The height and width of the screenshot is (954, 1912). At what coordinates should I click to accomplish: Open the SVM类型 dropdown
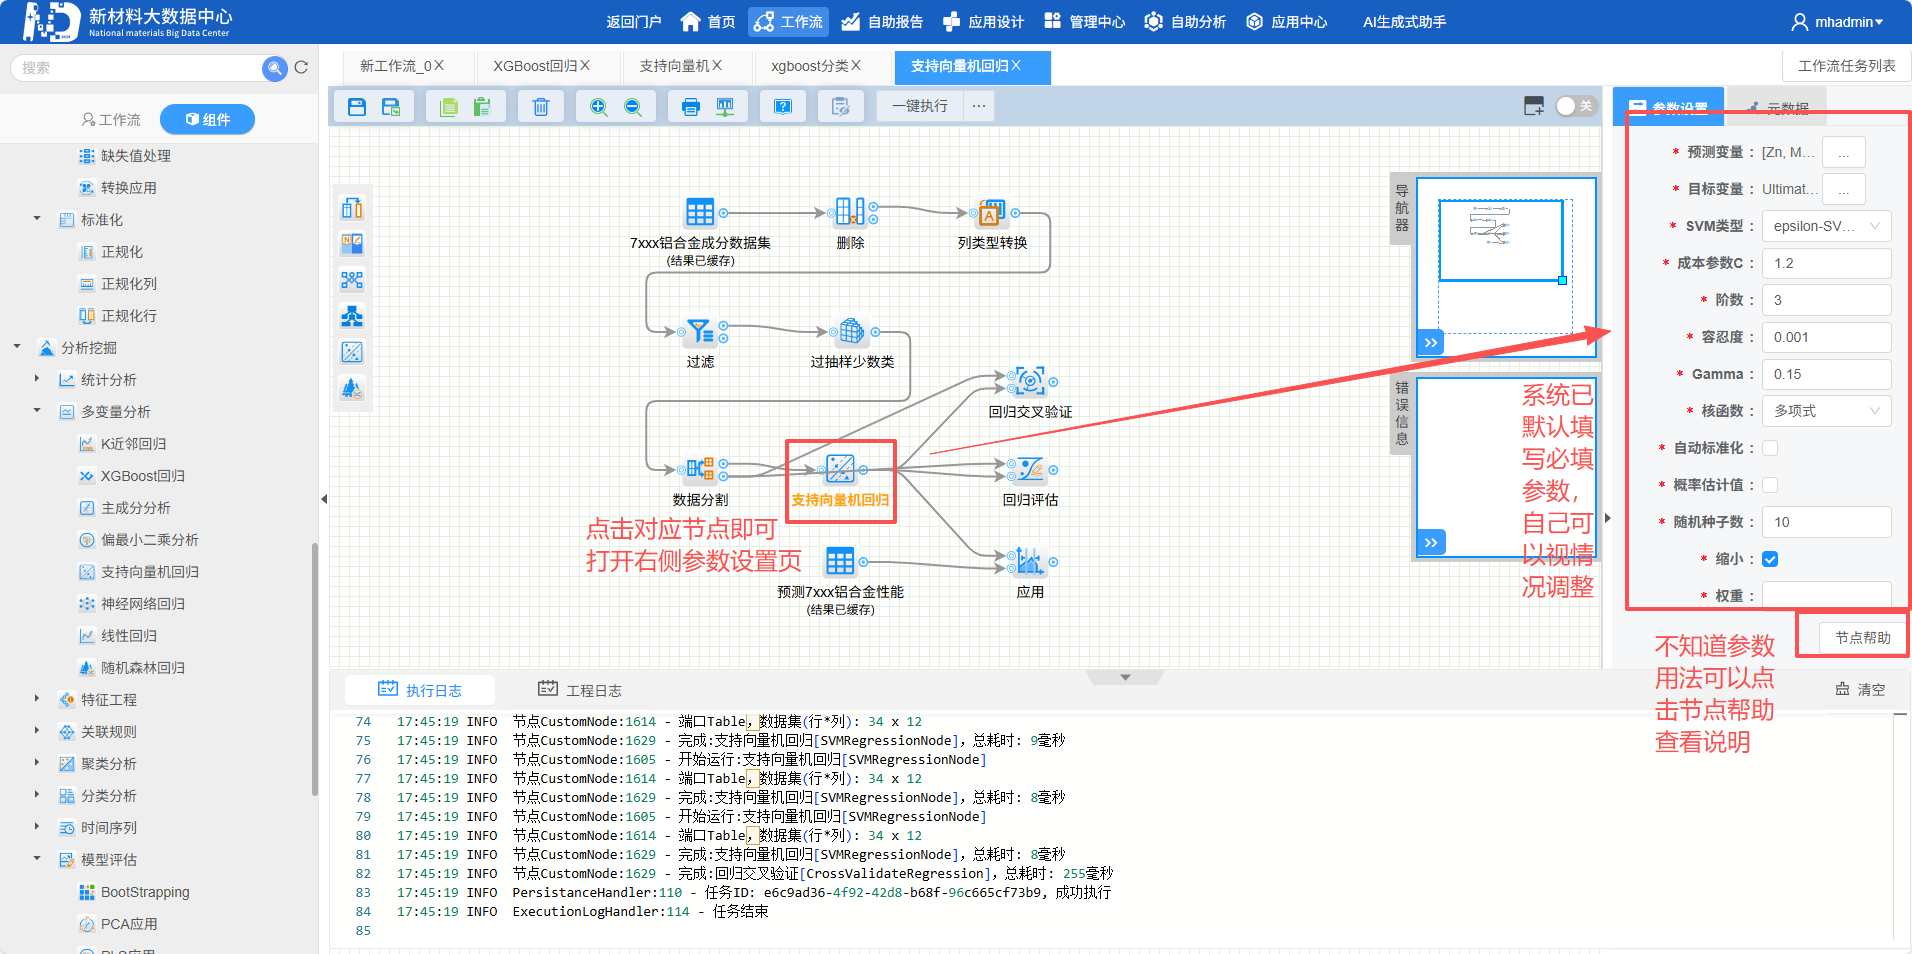click(x=1825, y=226)
